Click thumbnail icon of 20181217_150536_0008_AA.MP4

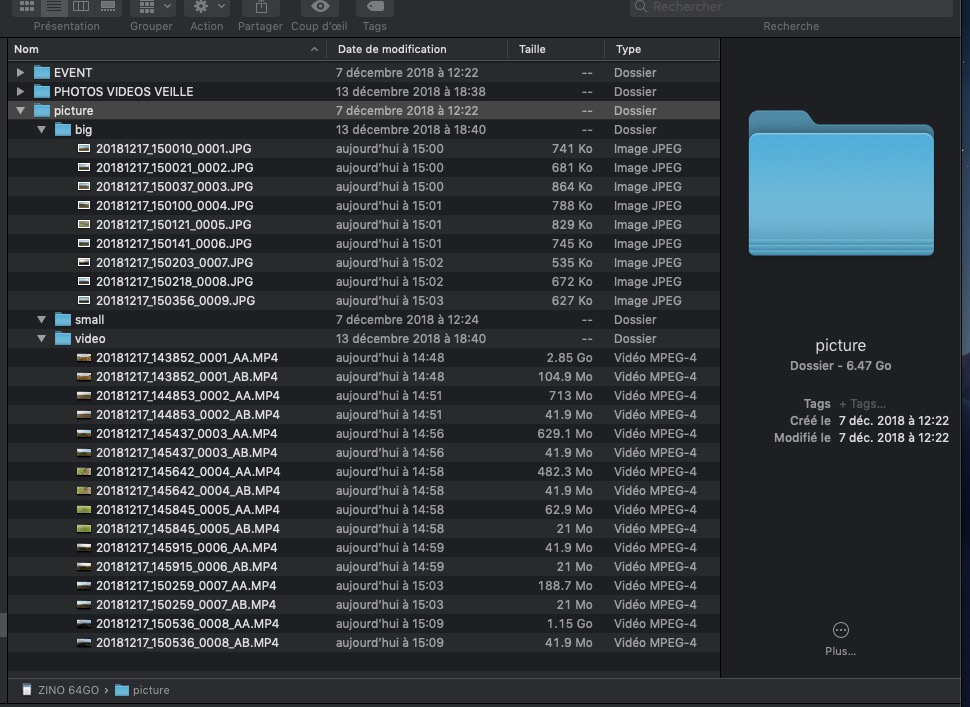click(x=84, y=624)
